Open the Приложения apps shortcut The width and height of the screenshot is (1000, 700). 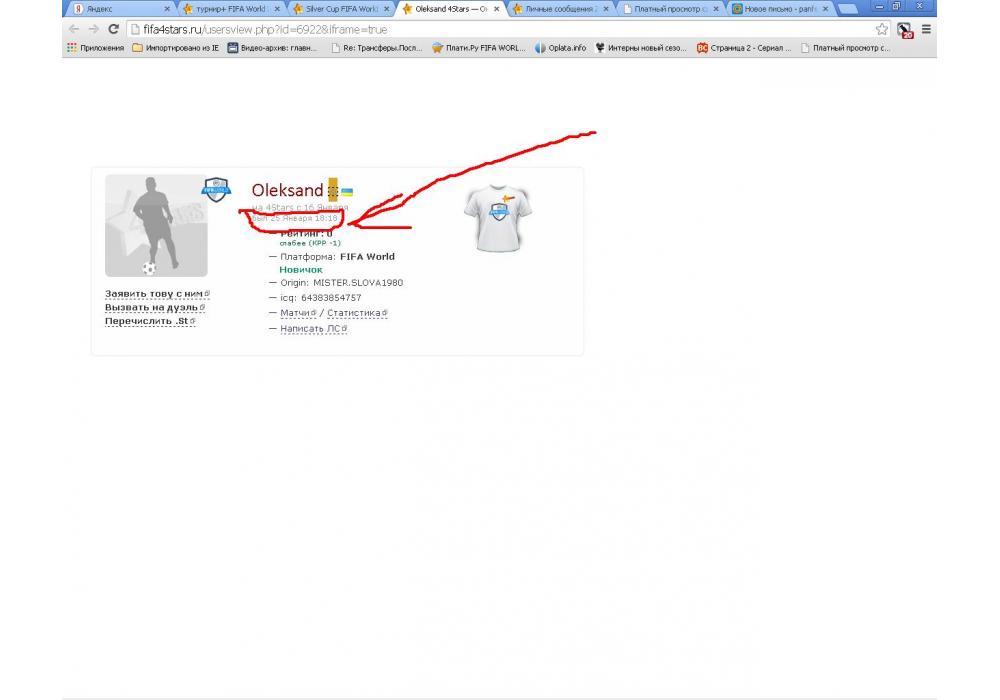(x=95, y=47)
